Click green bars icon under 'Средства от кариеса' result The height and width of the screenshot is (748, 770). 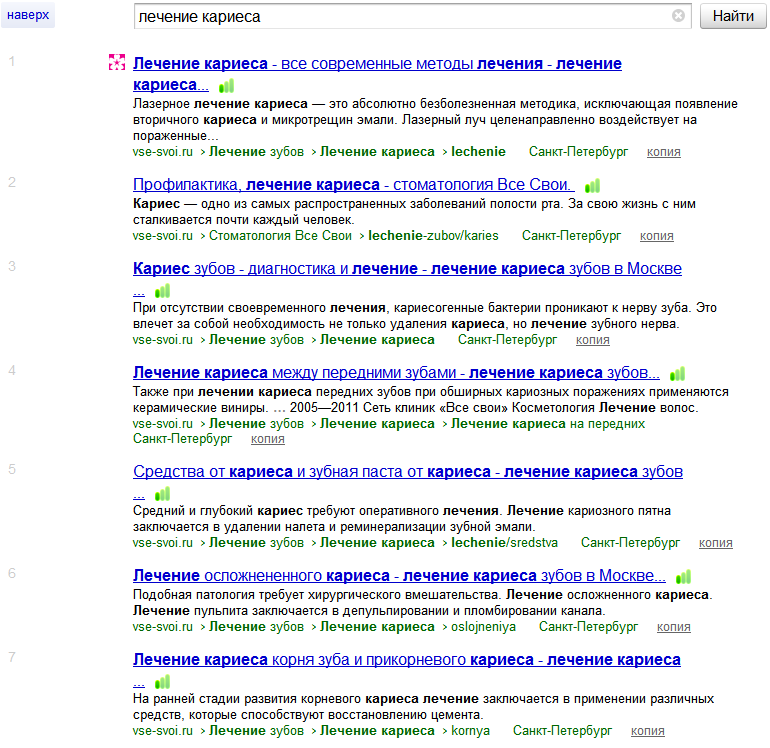163,494
